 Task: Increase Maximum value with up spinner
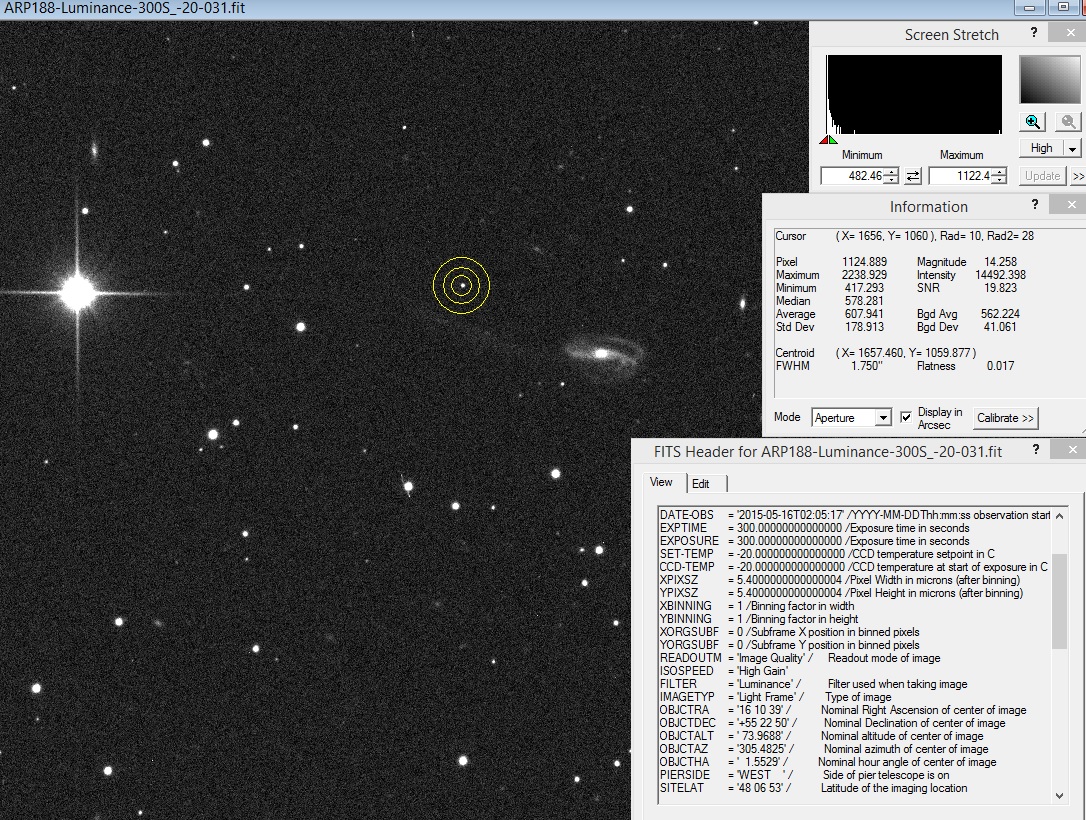pyautogui.click(x=999, y=172)
